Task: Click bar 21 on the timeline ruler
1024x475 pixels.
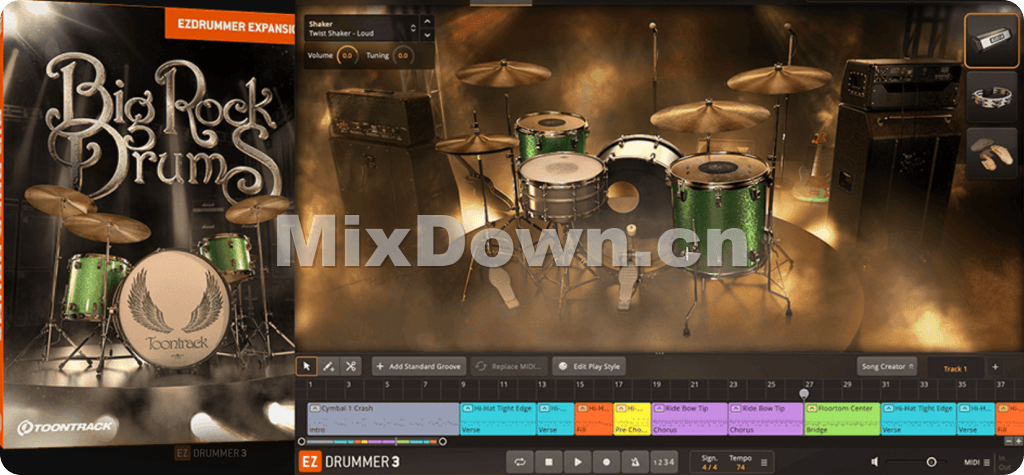Action: click(695, 385)
